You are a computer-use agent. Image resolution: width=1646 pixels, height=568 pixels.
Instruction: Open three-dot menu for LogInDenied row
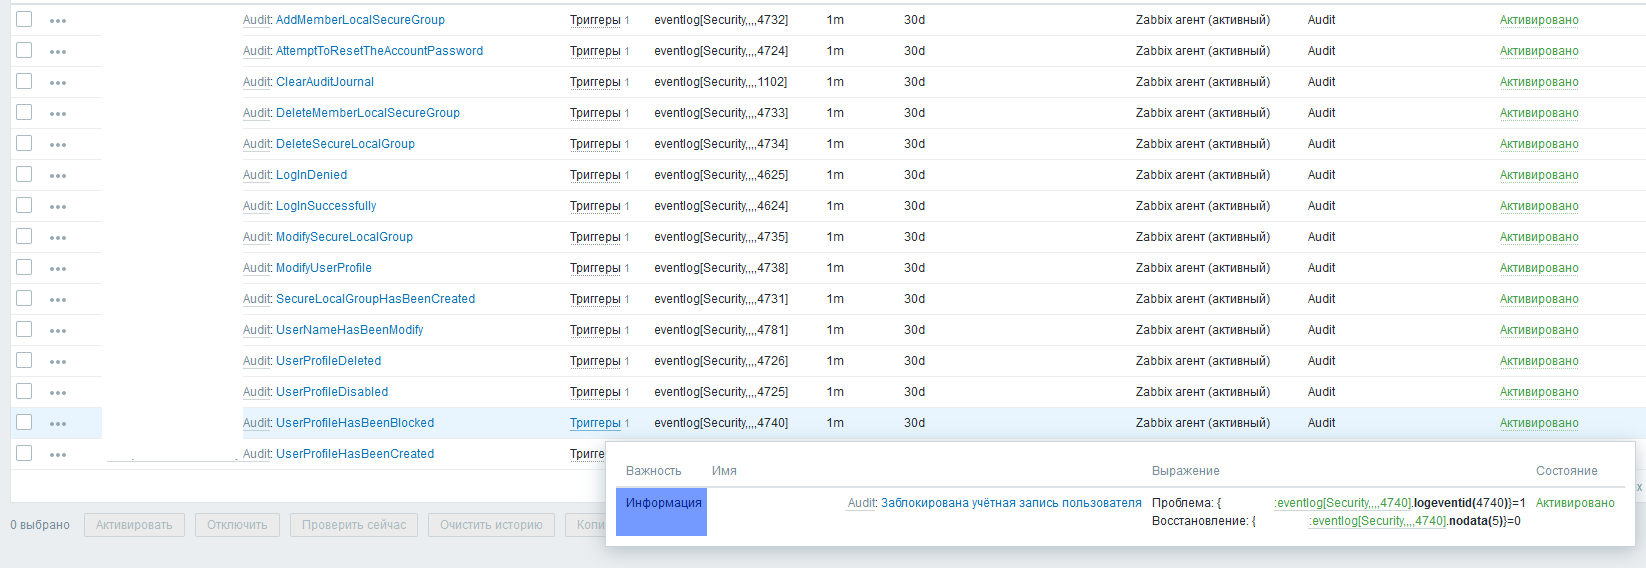[58, 176]
